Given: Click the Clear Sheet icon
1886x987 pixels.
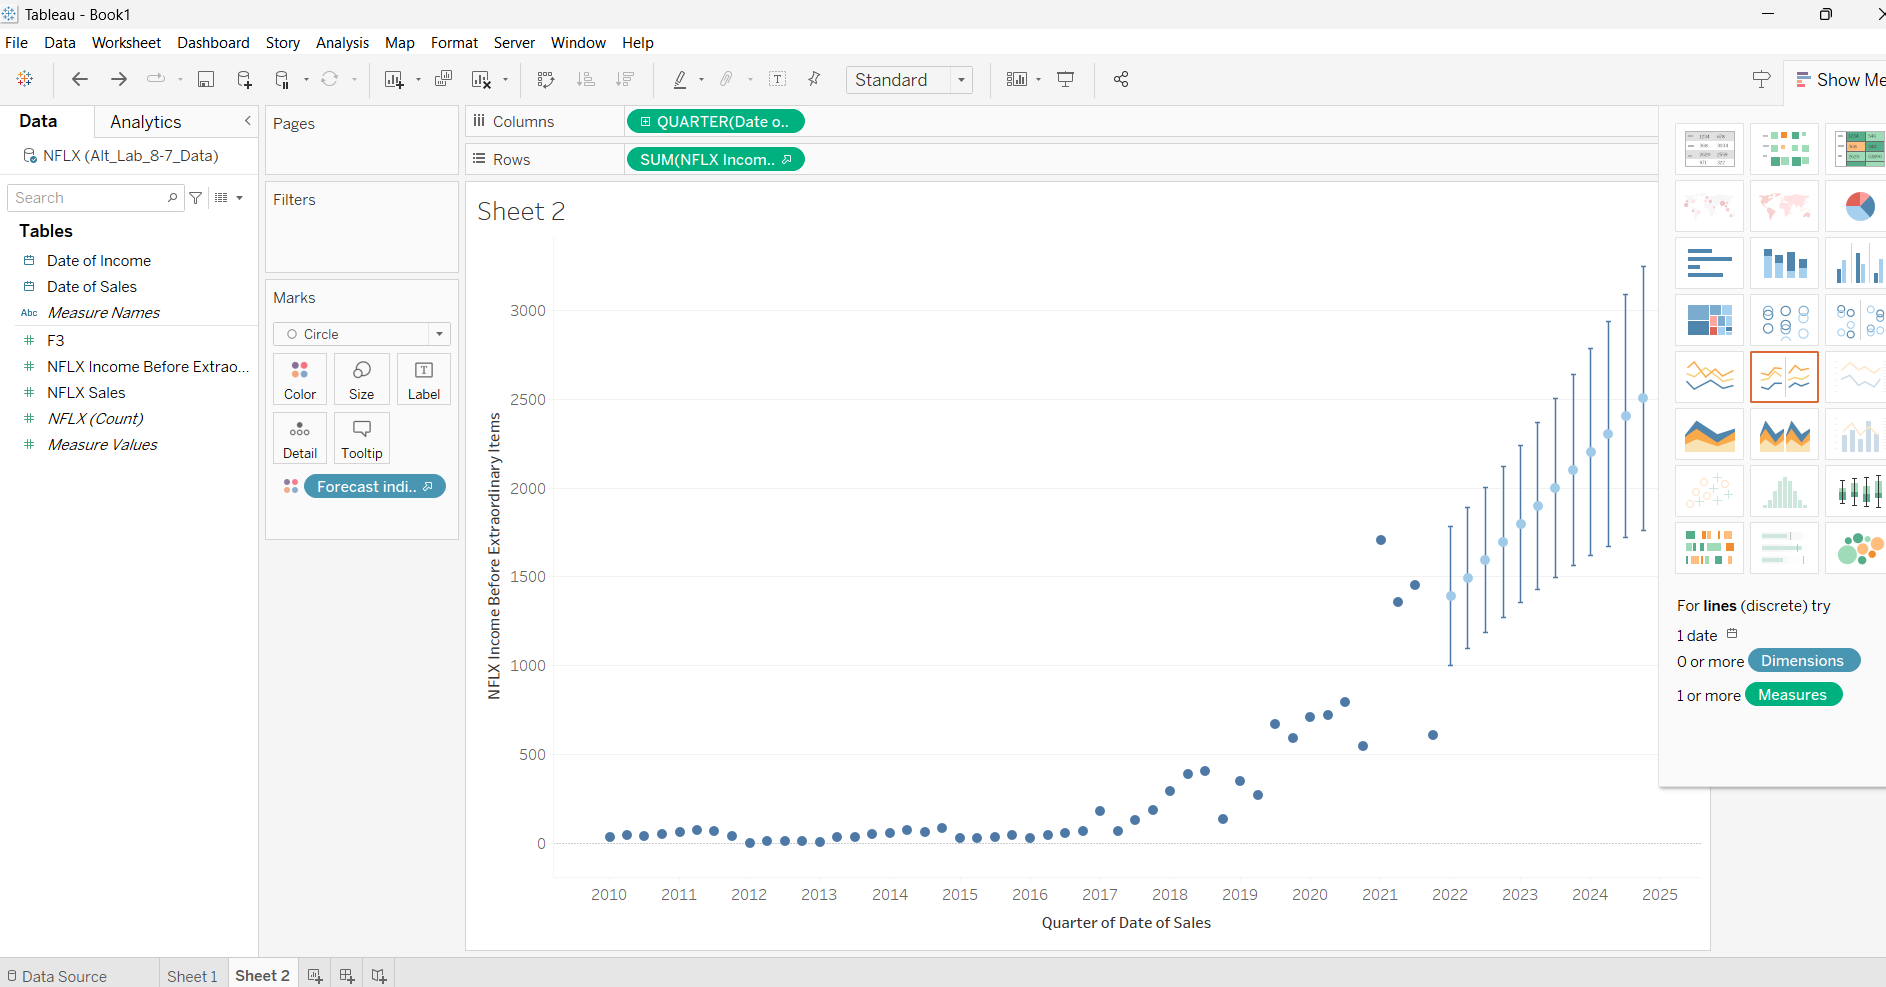Looking at the screenshot, I should click(481, 79).
